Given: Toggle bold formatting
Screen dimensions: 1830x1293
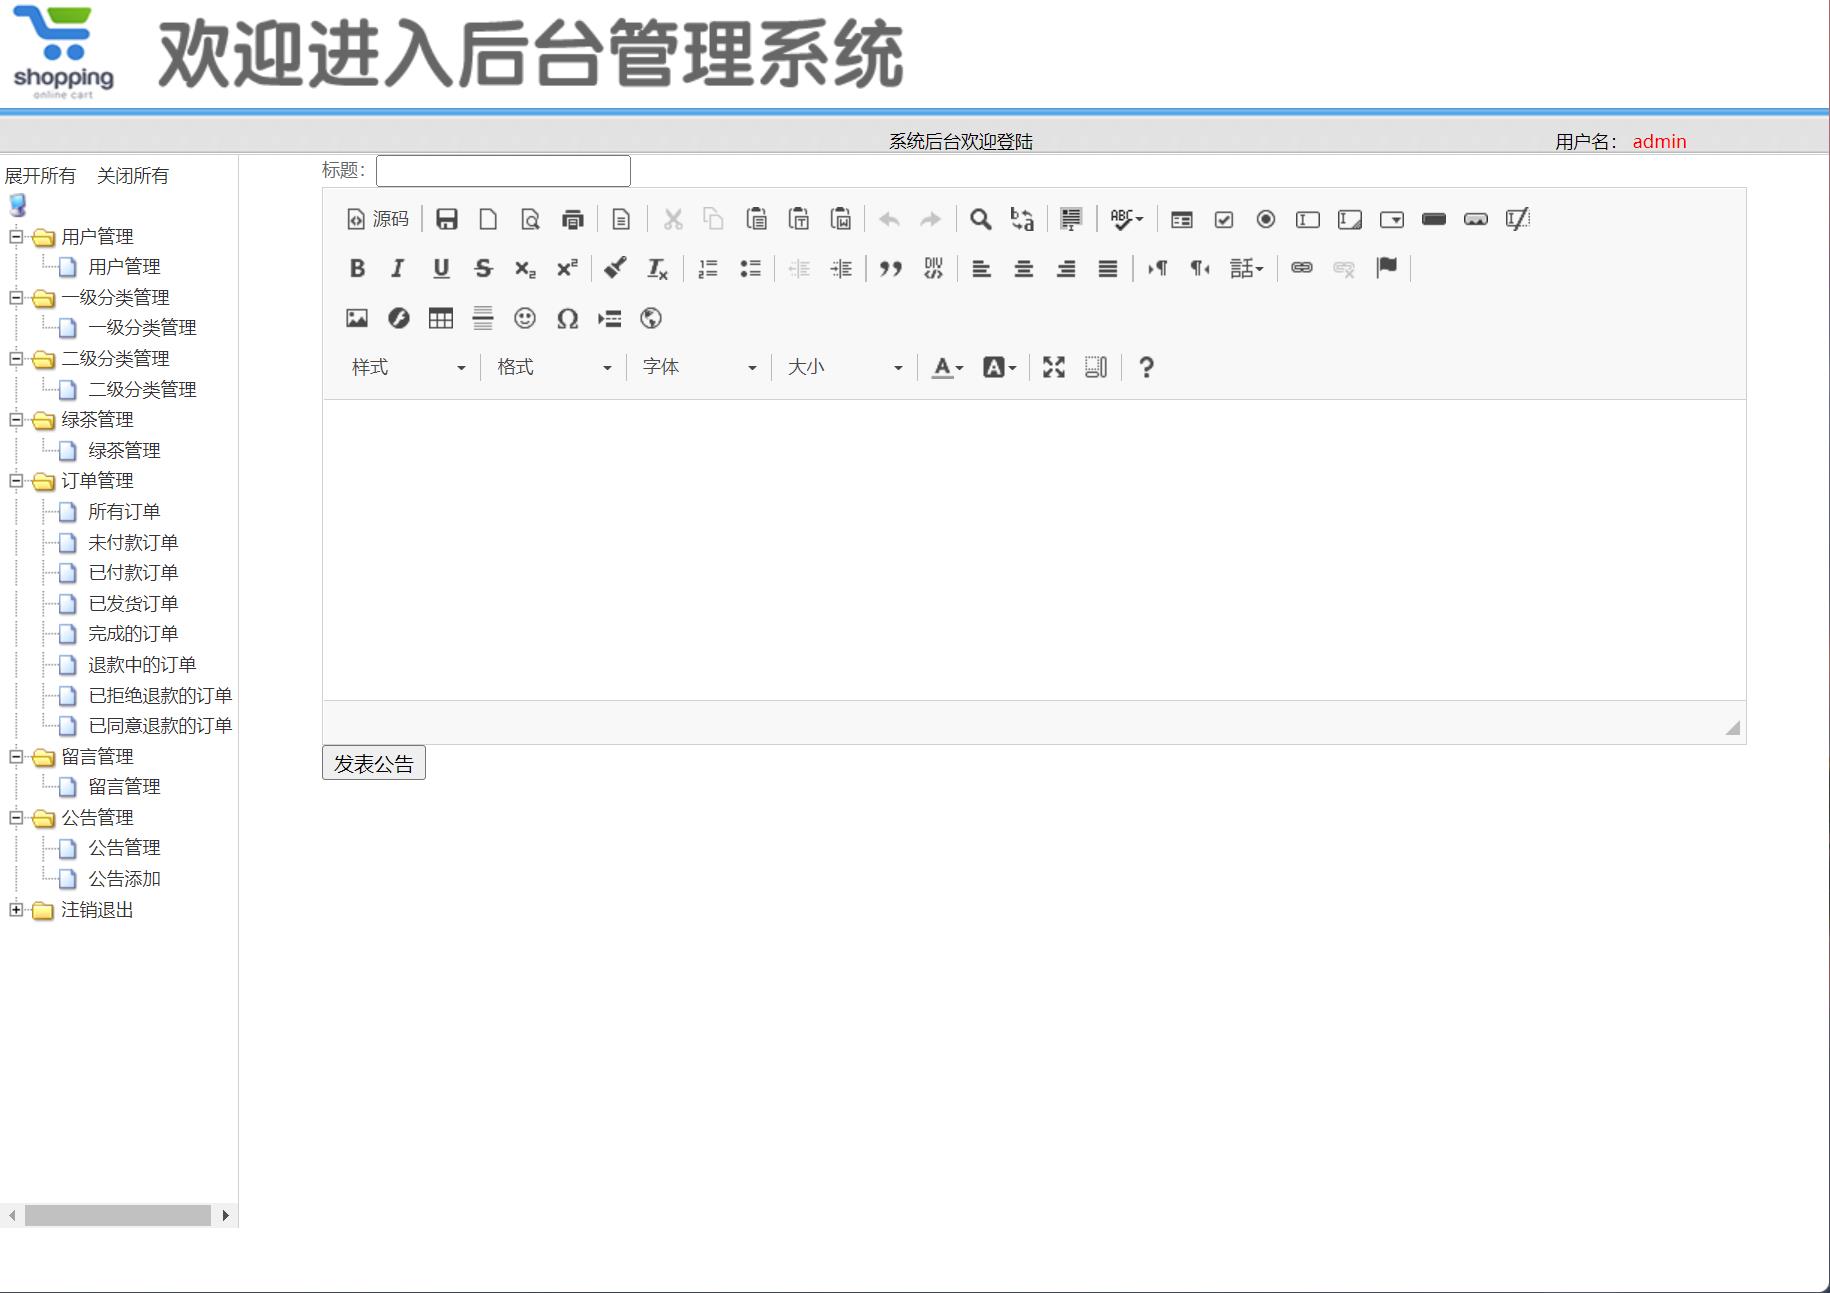Looking at the screenshot, I should (357, 268).
